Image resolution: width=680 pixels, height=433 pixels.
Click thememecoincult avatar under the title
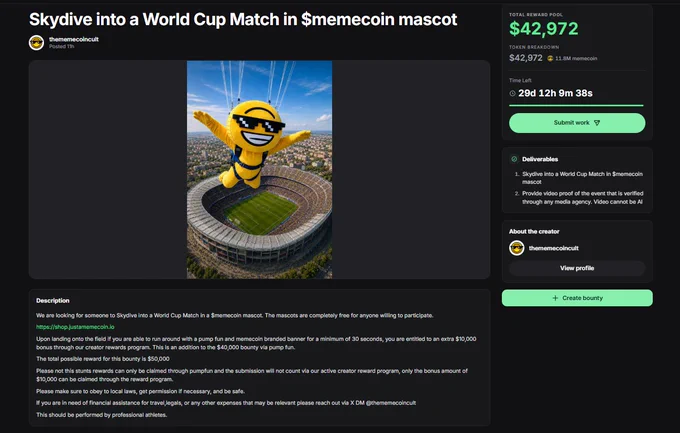36,43
